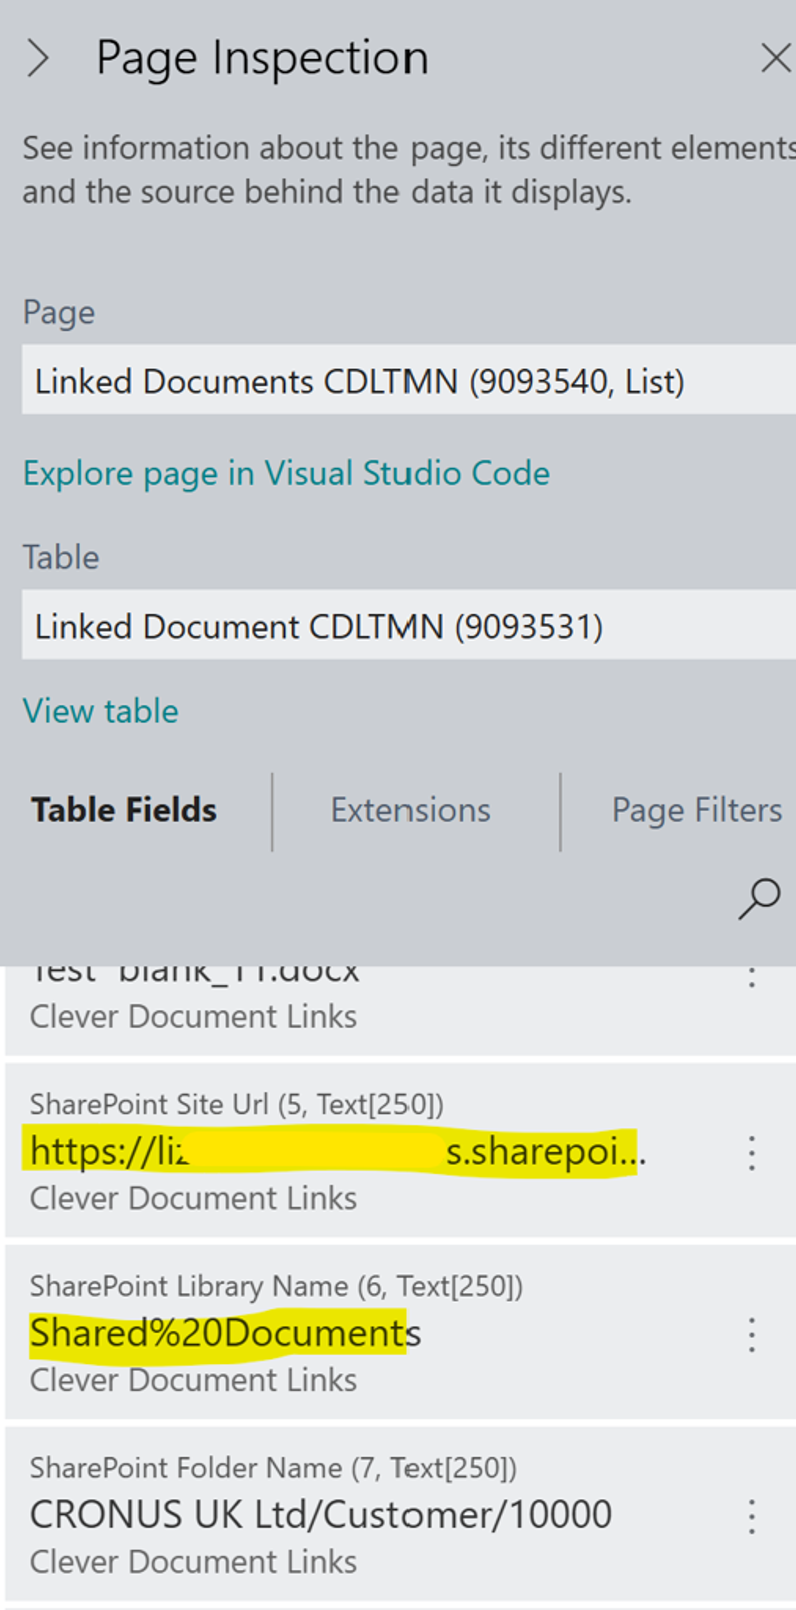The height and width of the screenshot is (1610, 796).
Task: Click the SharePoint Folder Name field label
Action: point(273,1468)
